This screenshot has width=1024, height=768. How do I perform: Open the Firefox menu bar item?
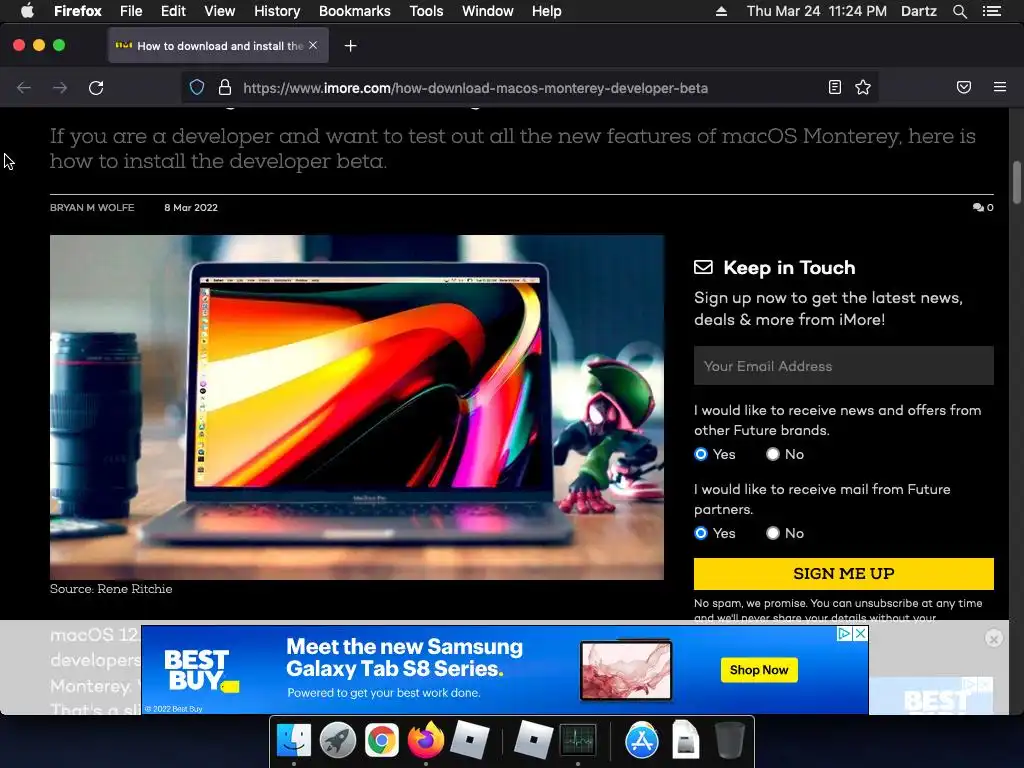click(78, 11)
